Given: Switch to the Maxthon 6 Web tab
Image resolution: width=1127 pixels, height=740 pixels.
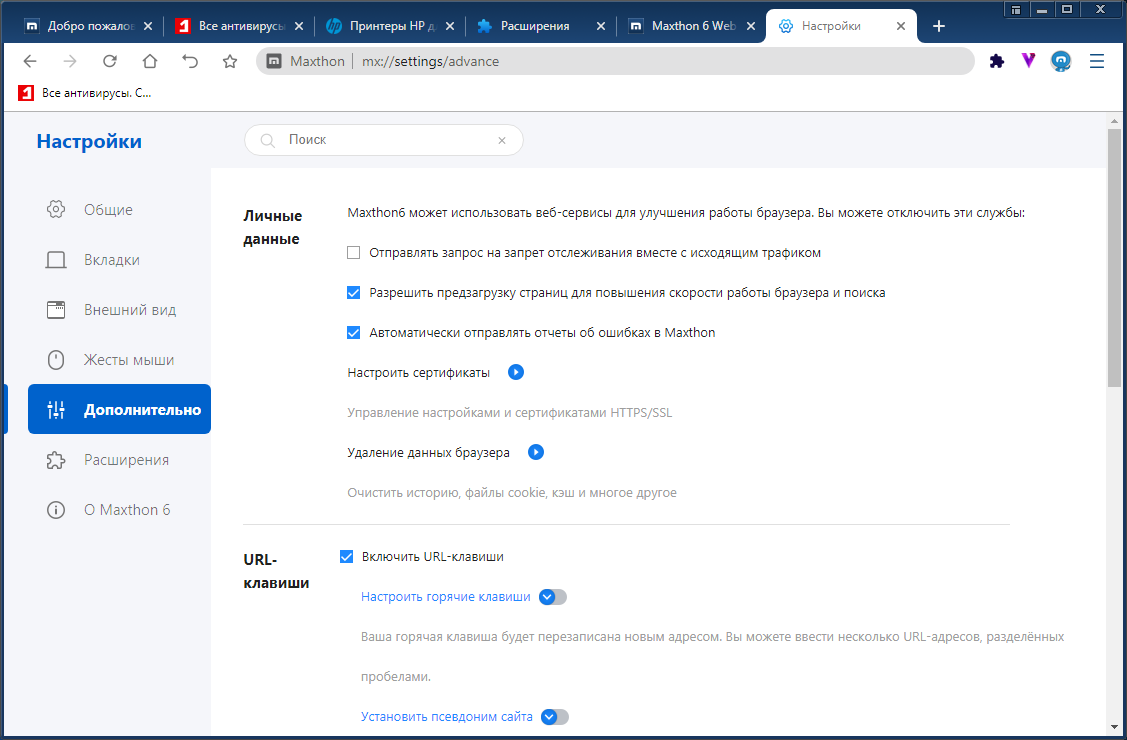Looking at the screenshot, I should click(692, 26).
